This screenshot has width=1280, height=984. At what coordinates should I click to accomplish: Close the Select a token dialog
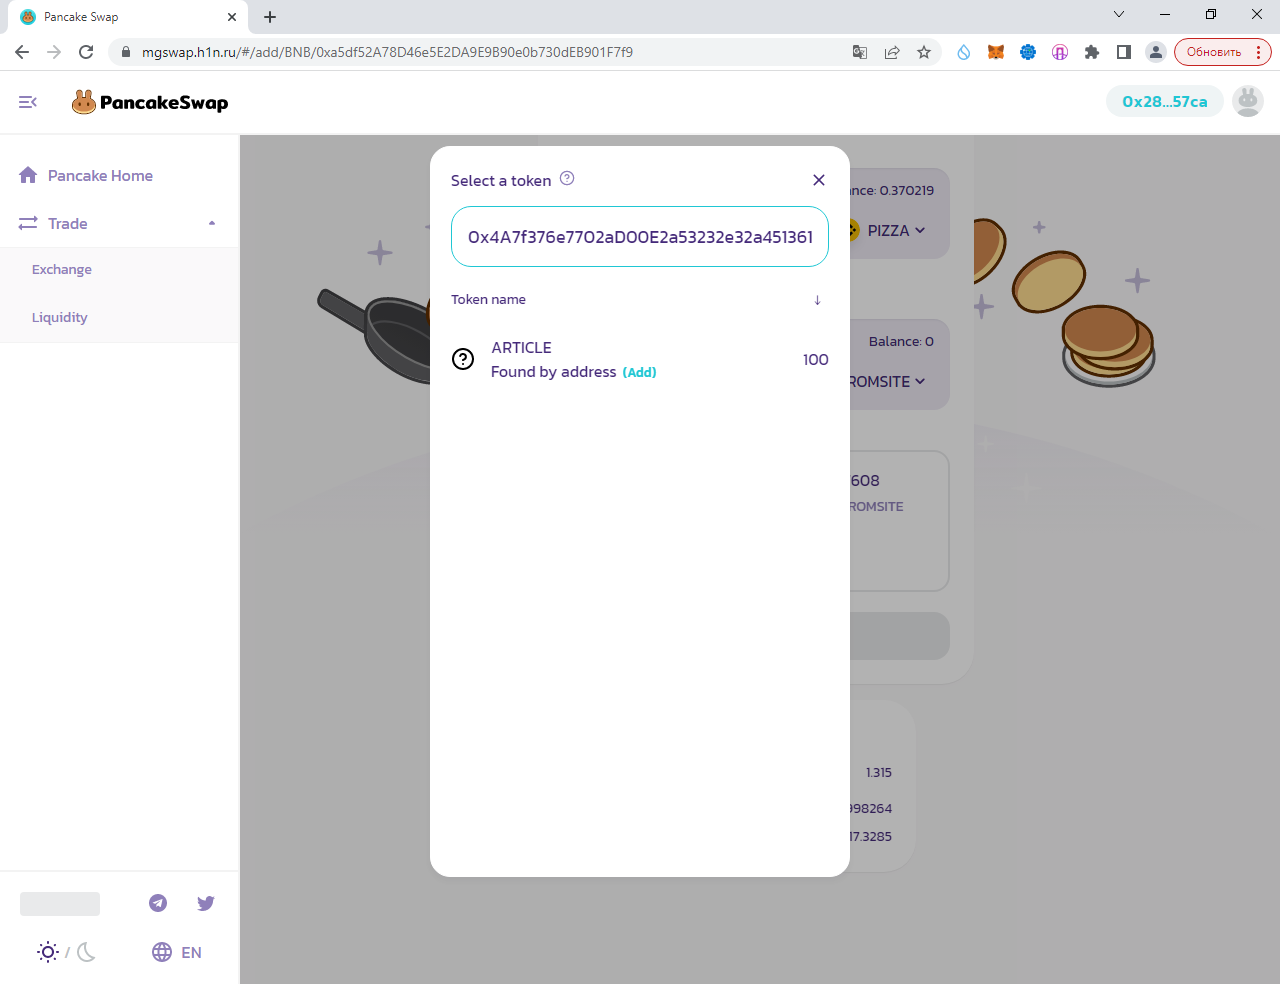tap(819, 180)
